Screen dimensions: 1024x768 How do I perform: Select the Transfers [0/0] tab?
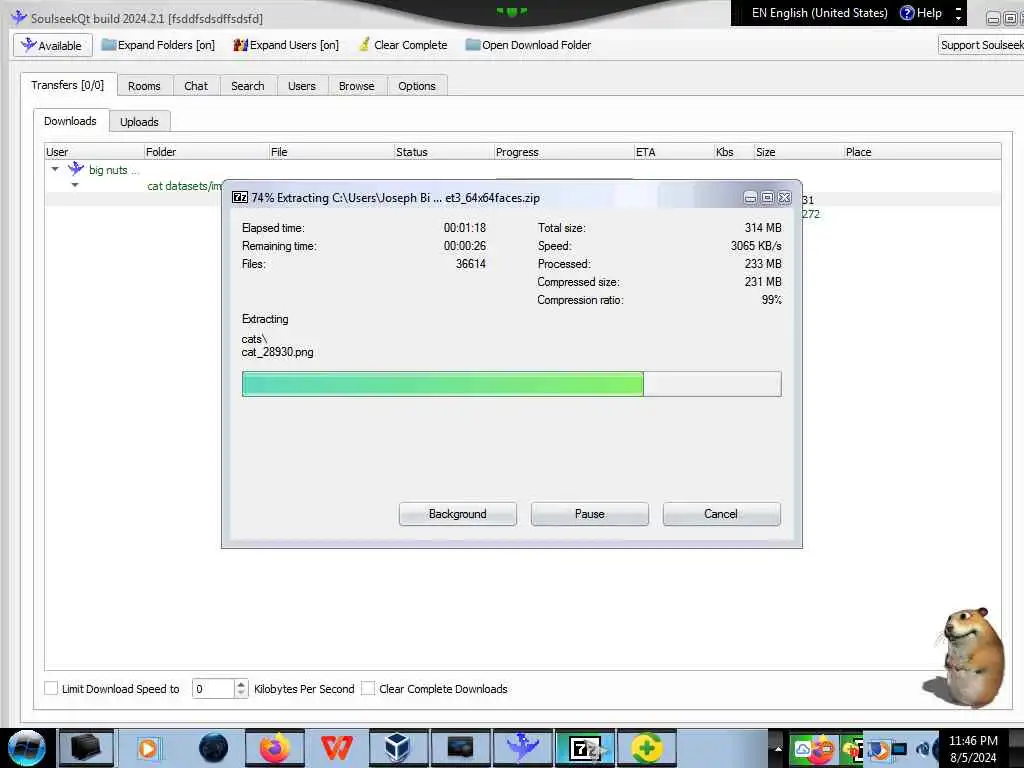(68, 85)
